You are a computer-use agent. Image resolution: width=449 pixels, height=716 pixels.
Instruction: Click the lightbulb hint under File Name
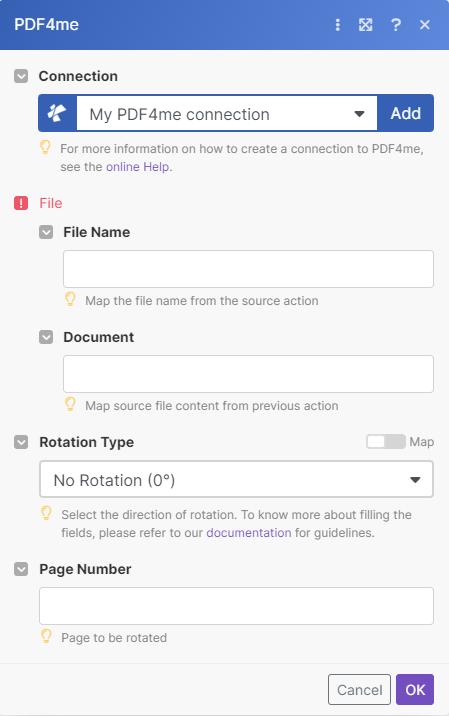click(70, 300)
